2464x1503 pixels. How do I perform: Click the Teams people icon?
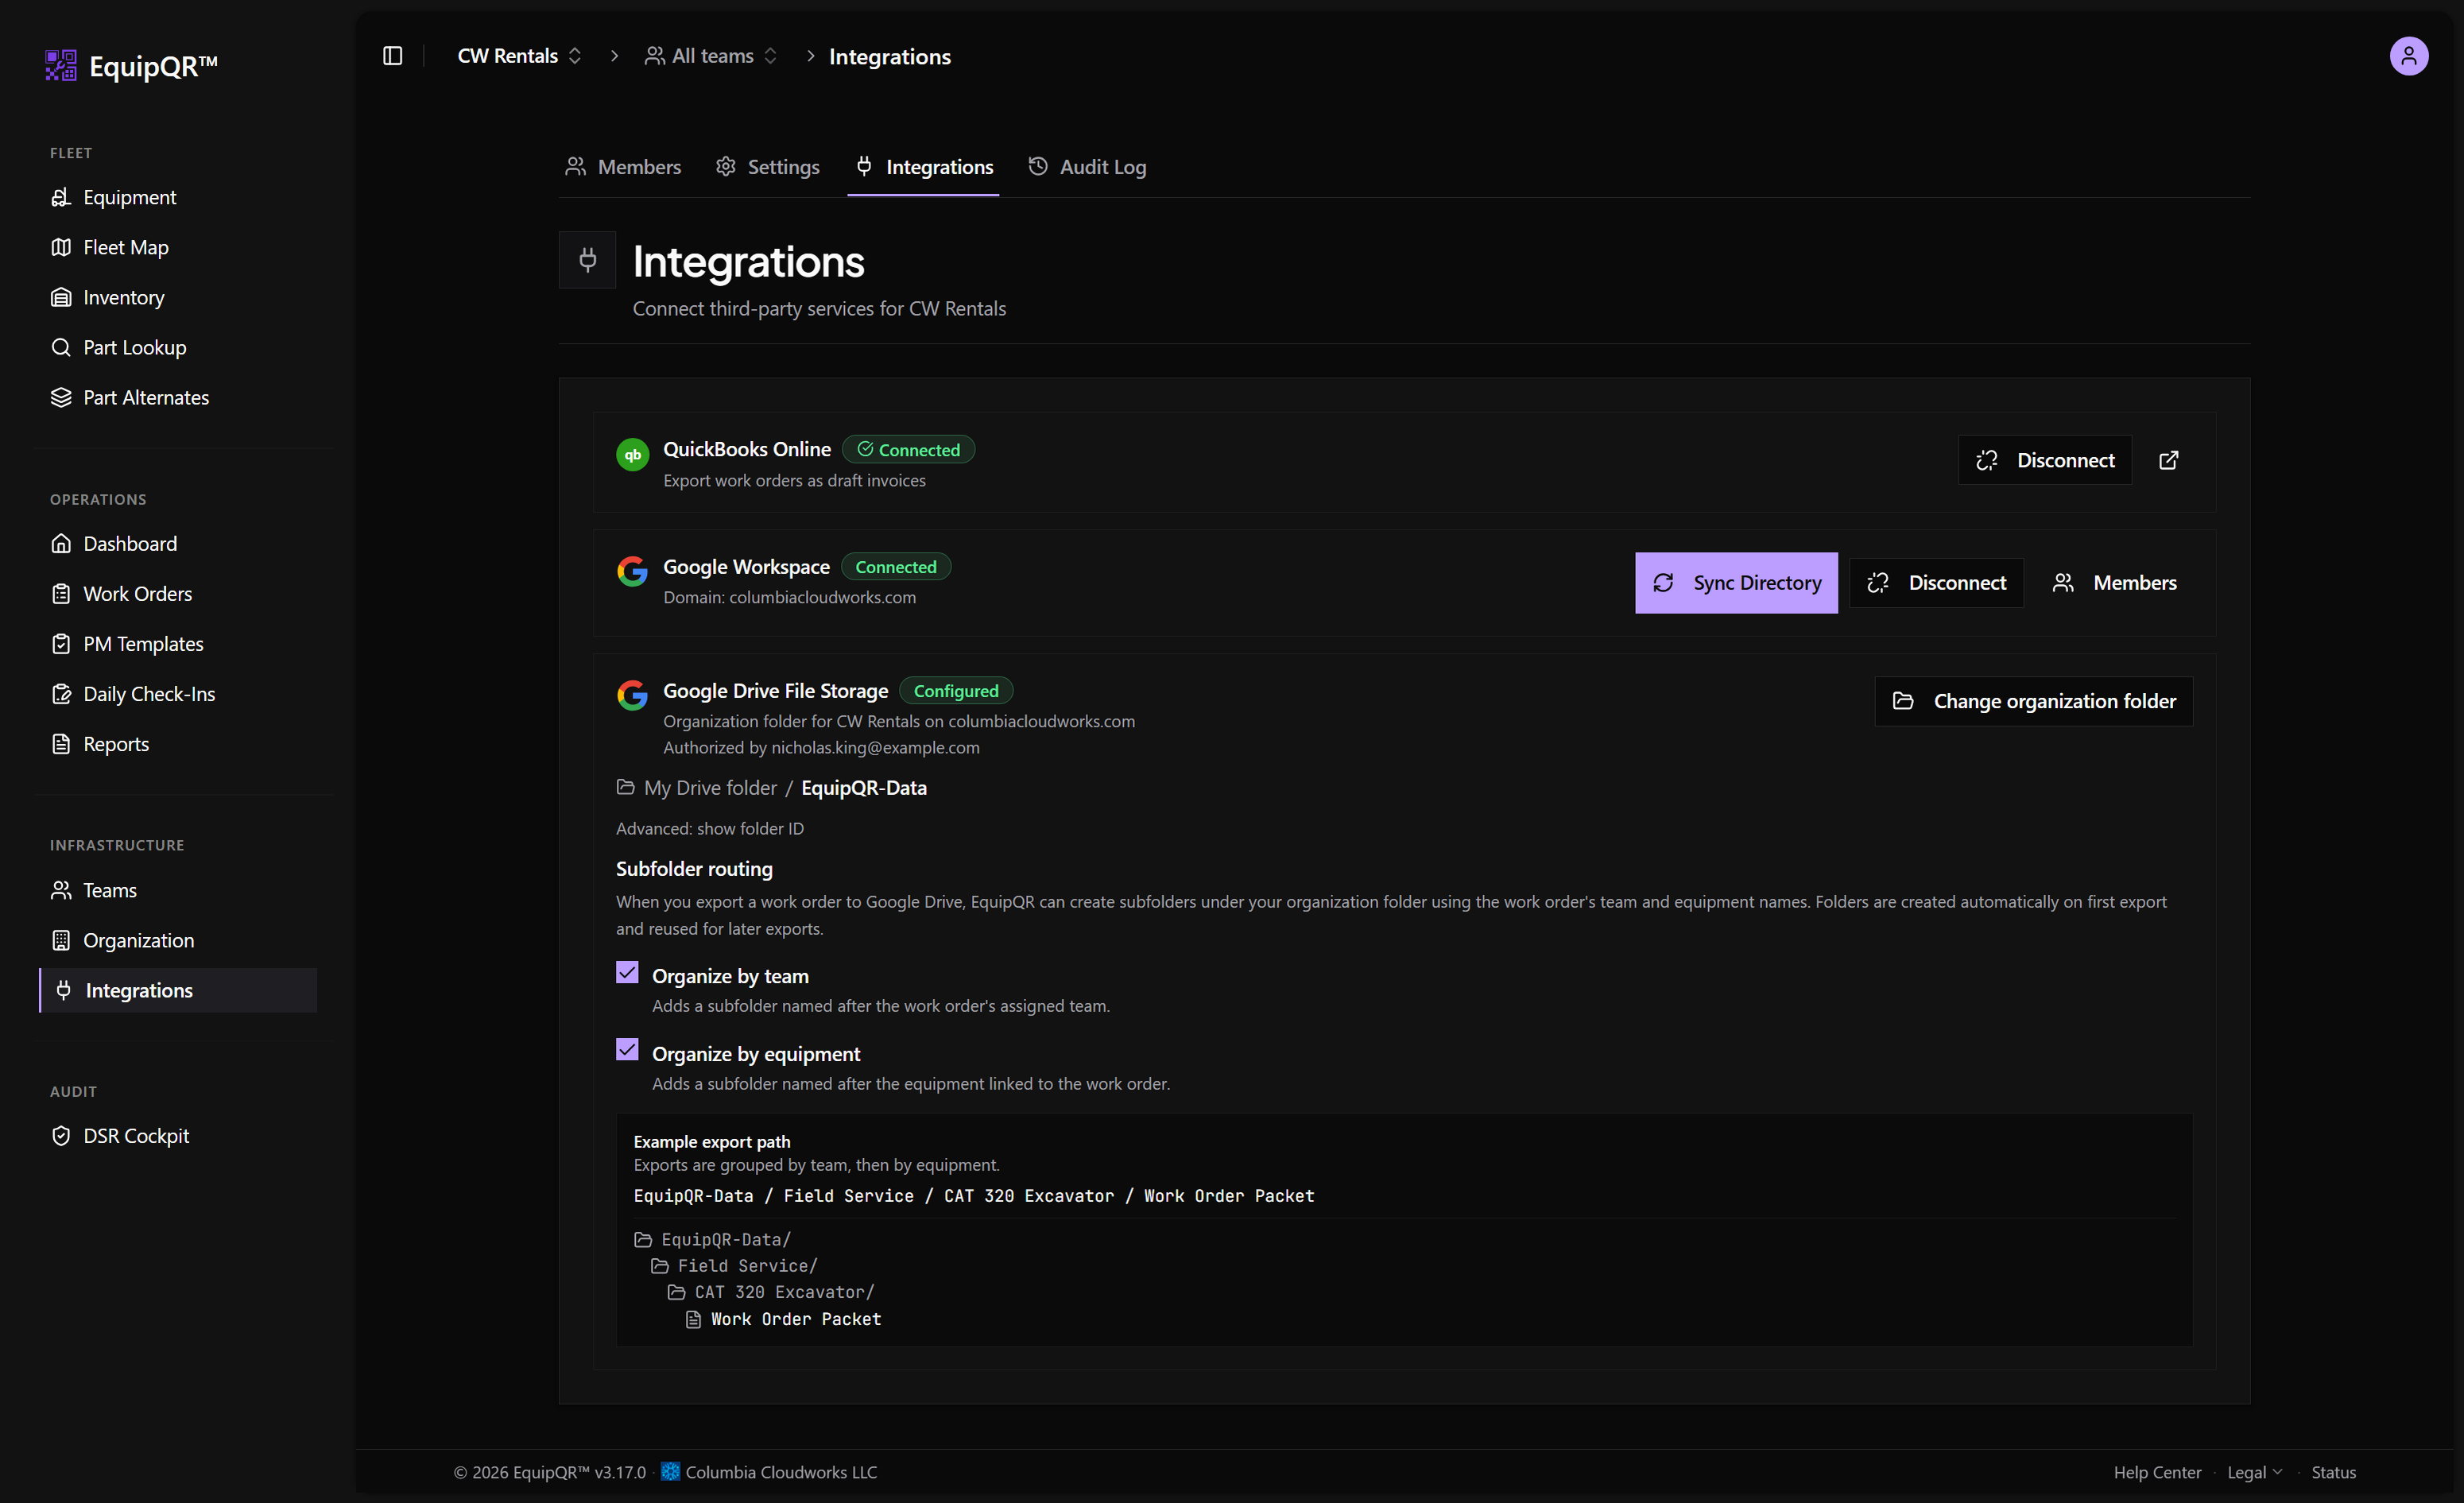[61, 889]
